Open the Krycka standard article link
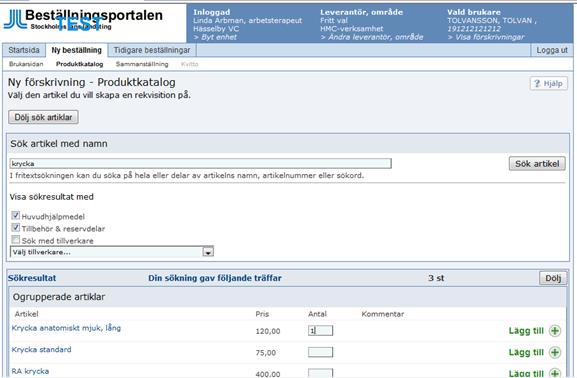Screen dimensions: 577x378 pyautogui.click(x=42, y=350)
